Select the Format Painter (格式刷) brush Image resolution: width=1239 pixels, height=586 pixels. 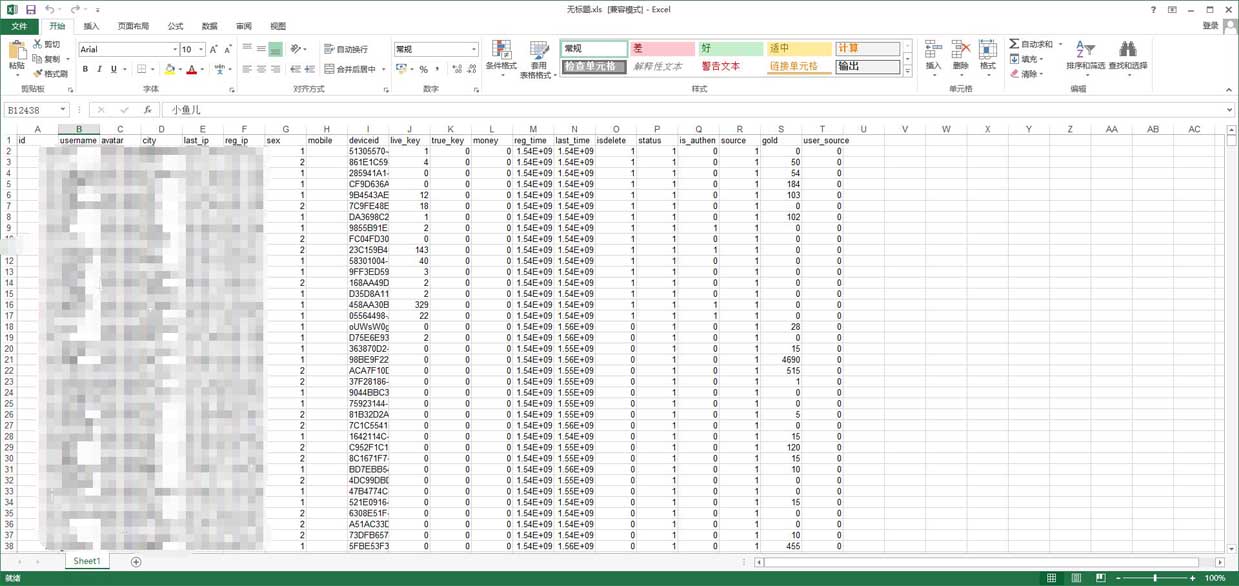[38, 74]
